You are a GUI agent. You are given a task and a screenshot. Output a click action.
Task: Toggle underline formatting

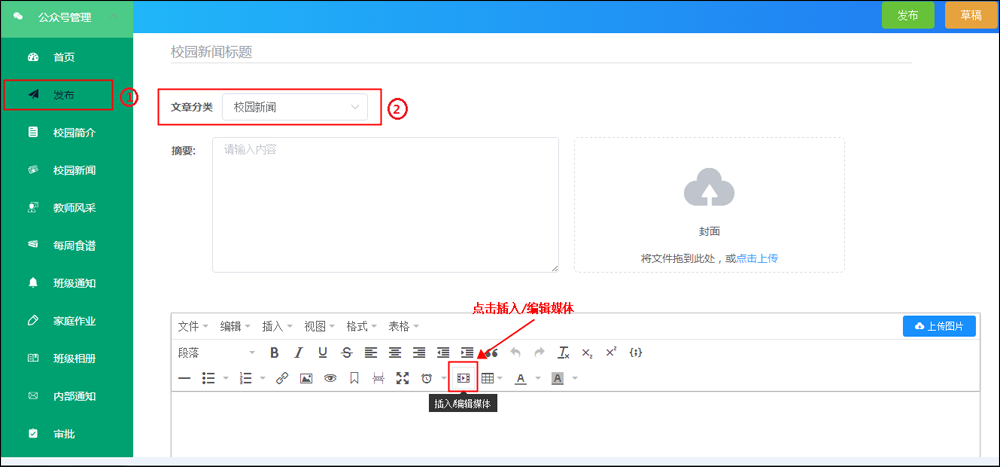tap(322, 352)
